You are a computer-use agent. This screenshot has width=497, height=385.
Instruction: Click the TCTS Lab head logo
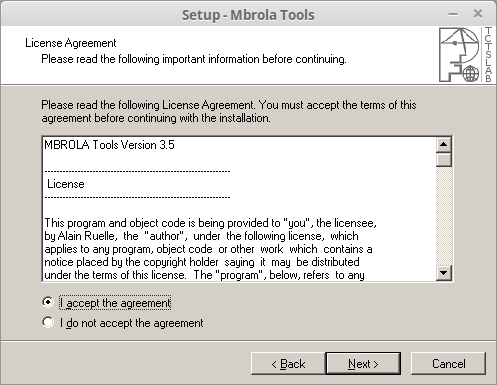[460, 55]
